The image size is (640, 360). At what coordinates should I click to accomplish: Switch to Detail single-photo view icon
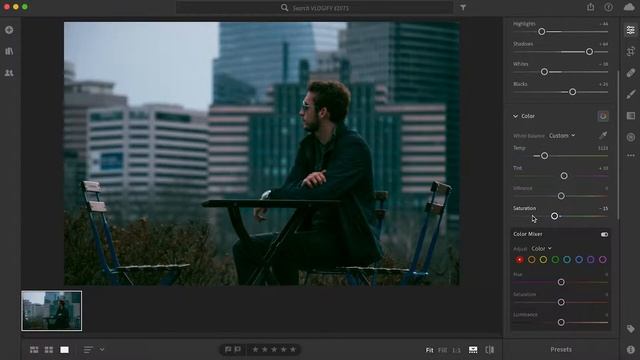tap(64, 349)
